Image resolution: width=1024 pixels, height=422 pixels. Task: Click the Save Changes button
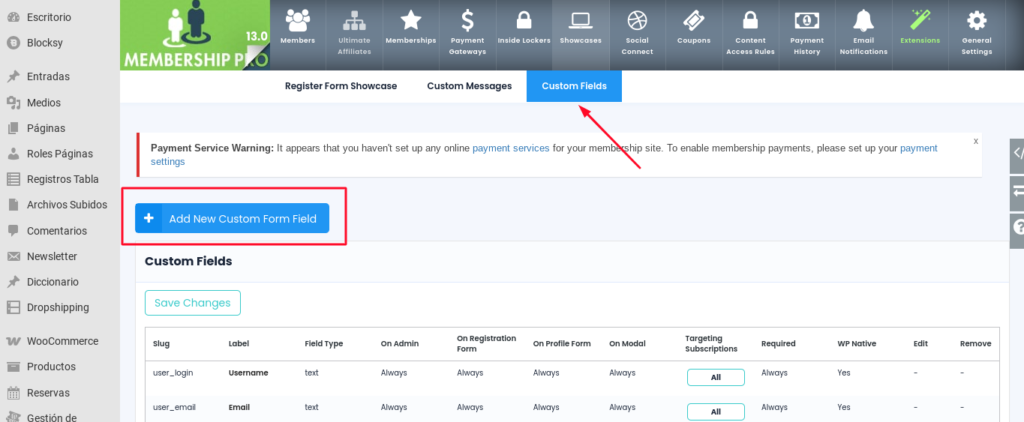click(x=193, y=302)
